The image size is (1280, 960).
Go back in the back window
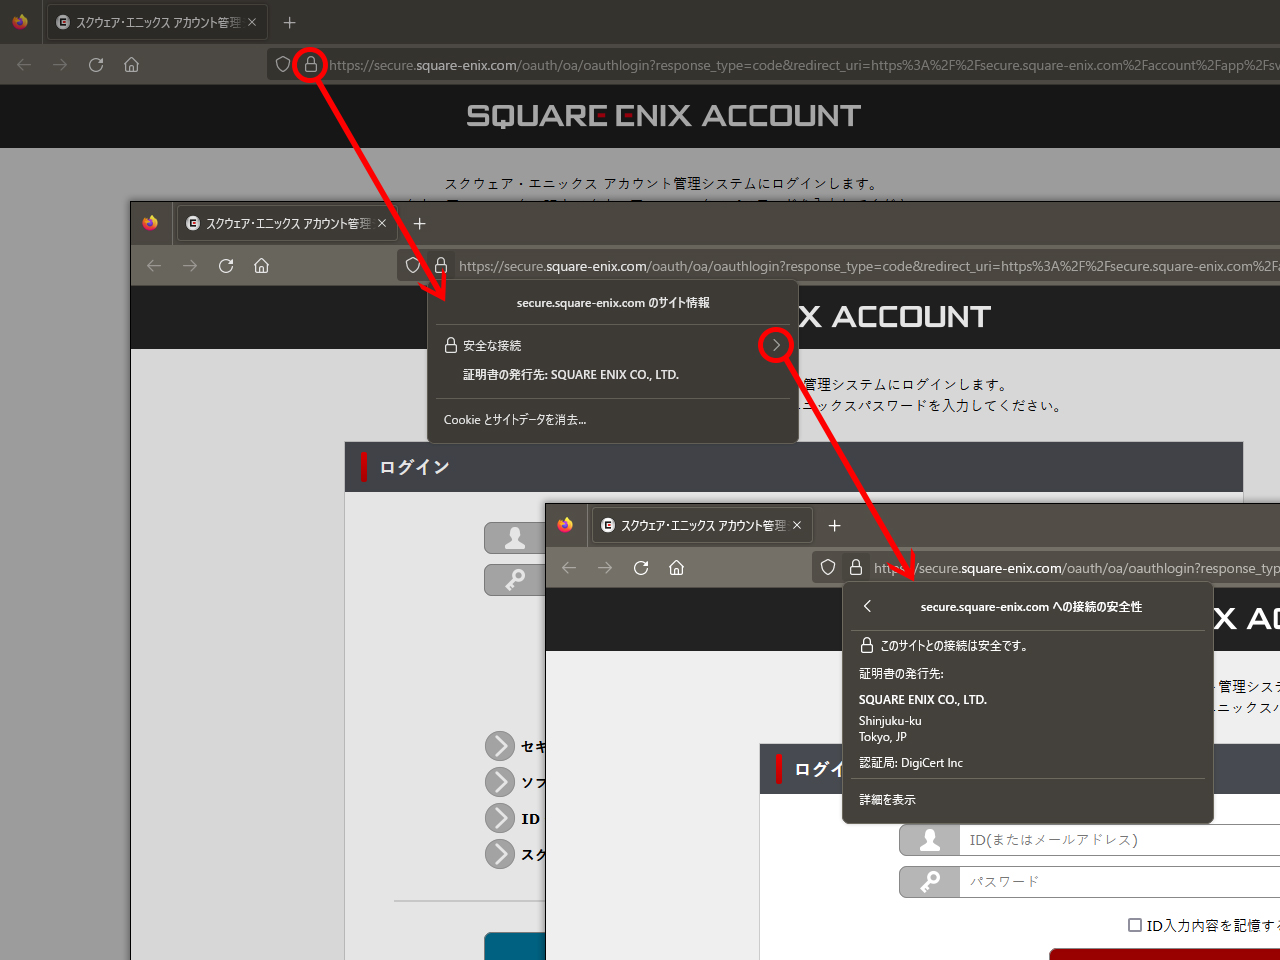tap(24, 65)
